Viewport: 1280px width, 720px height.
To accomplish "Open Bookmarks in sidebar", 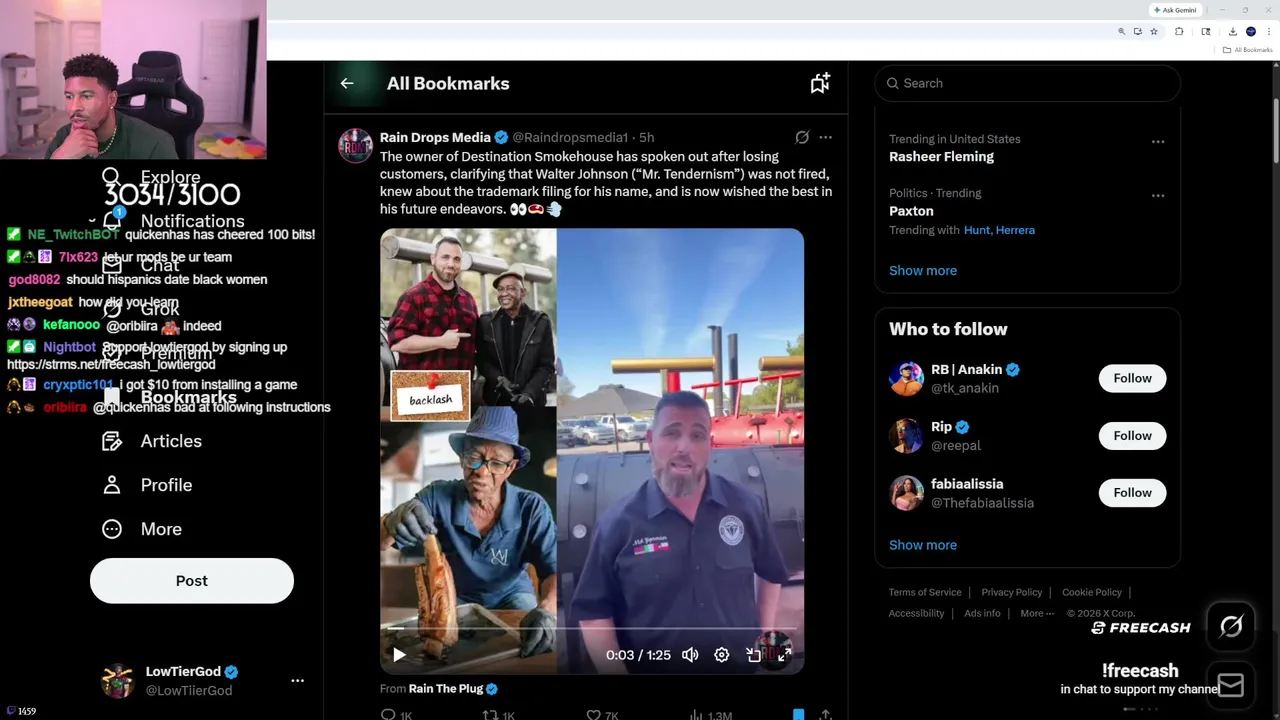I will [168, 397].
